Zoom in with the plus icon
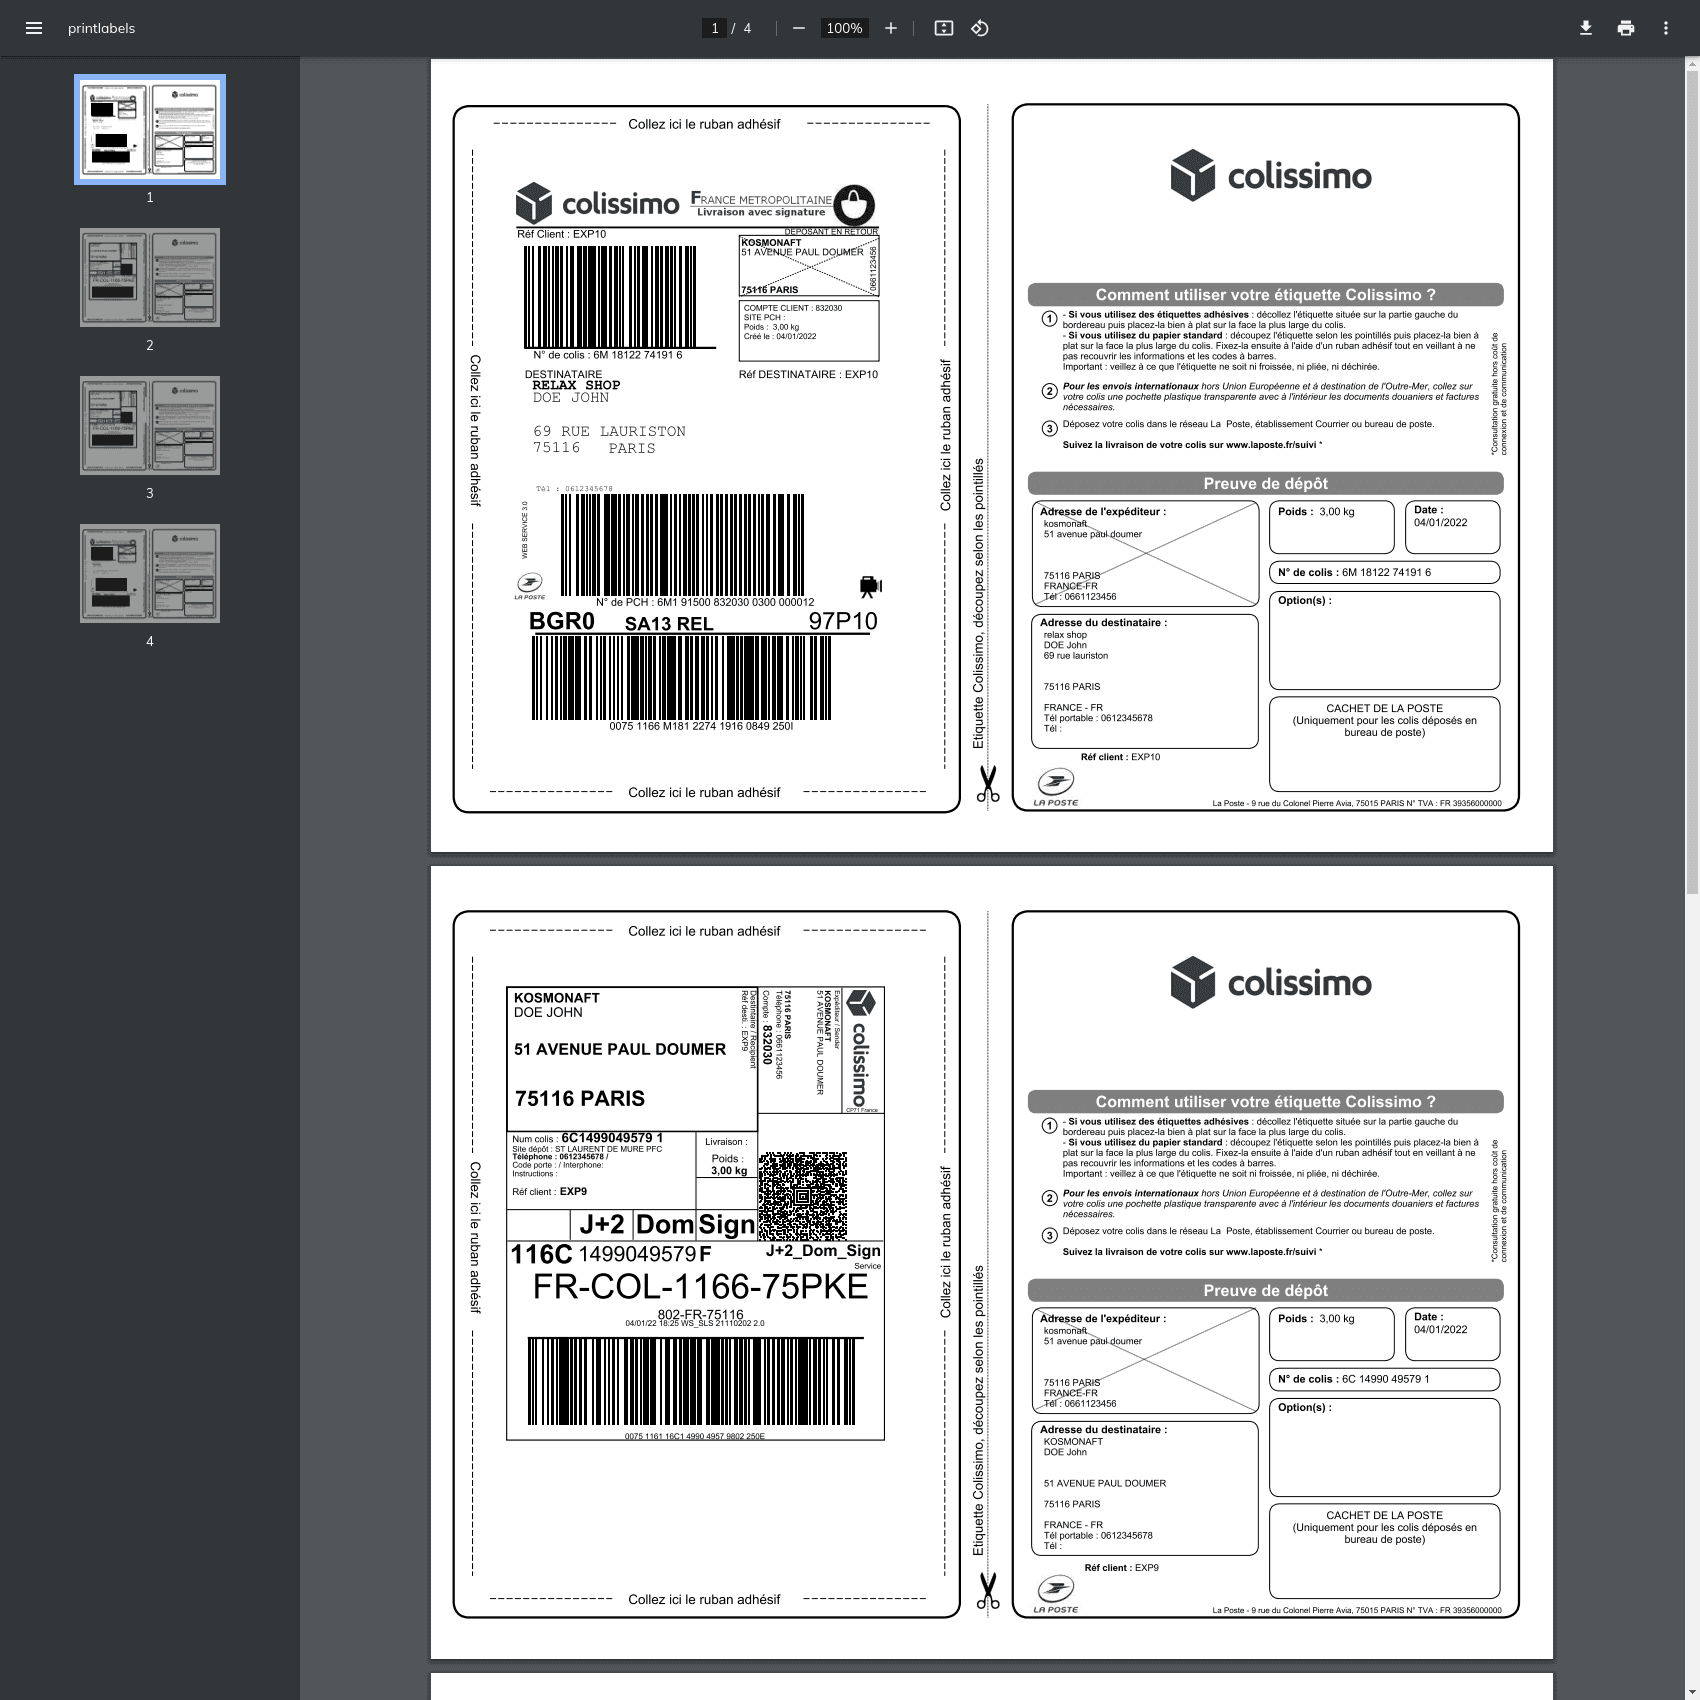Screen dimensions: 1700x1700 point(891,28)
